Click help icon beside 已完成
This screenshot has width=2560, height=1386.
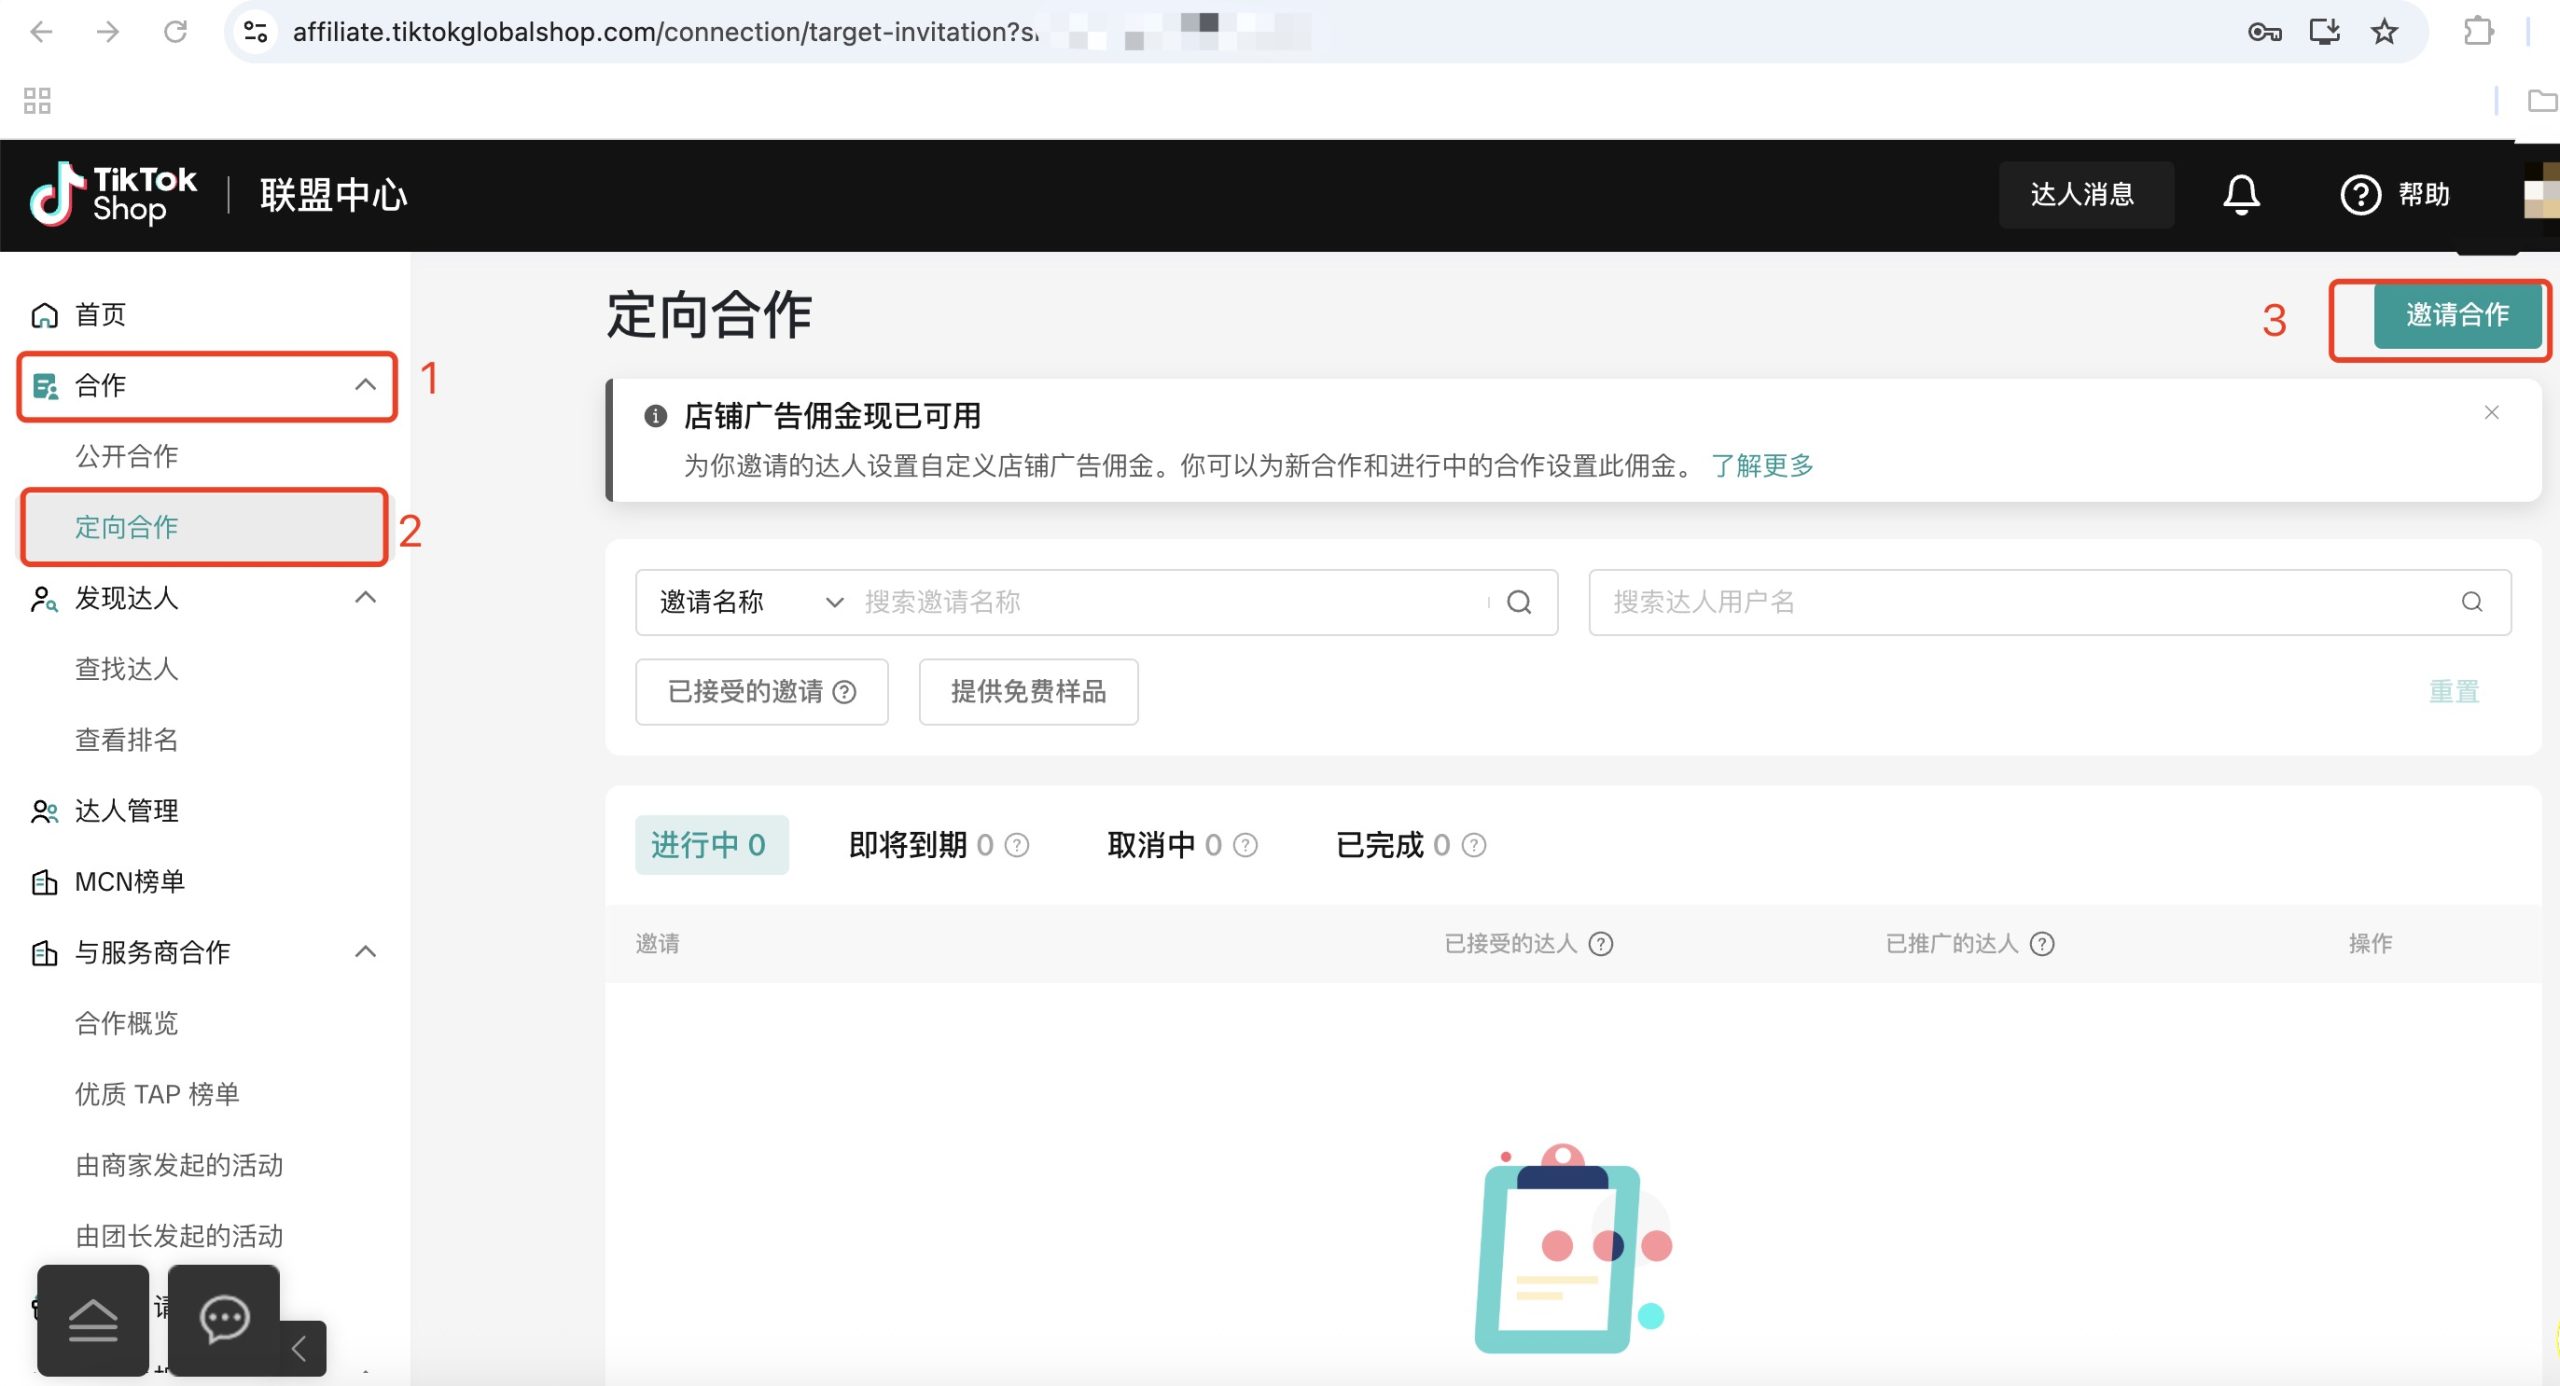[1474, 846]
